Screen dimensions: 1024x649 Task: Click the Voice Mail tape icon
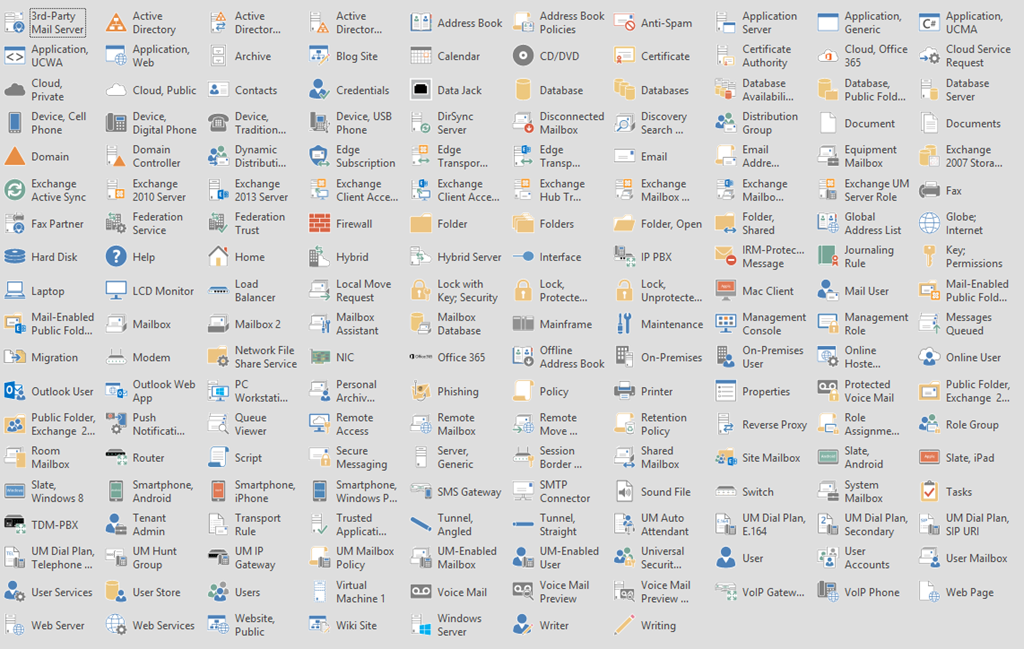421,592
